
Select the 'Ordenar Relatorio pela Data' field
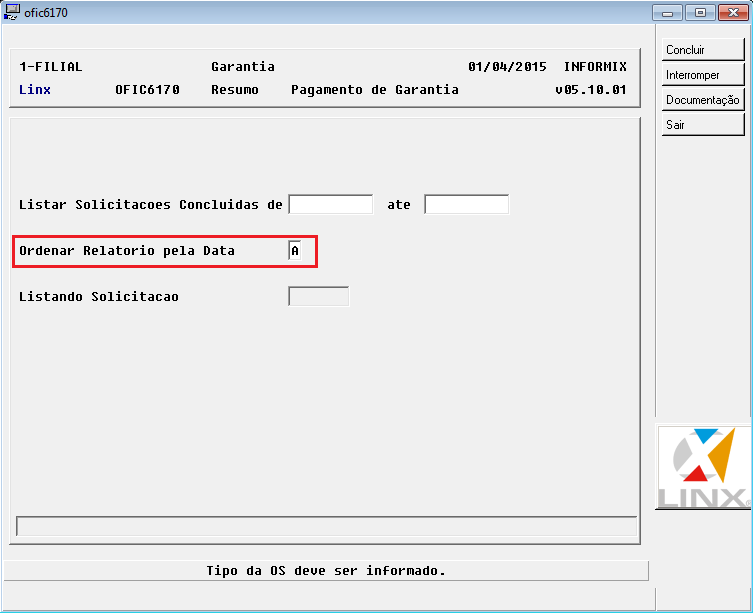click(x=295, y=250)
